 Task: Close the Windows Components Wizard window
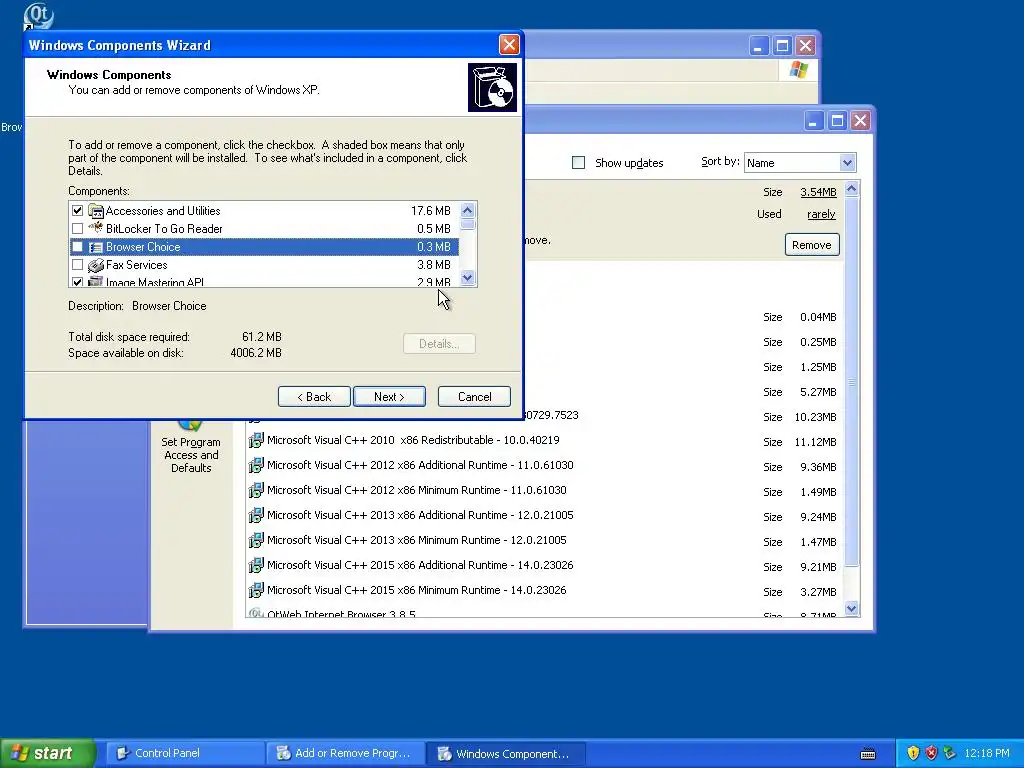(x=509, y=44)
